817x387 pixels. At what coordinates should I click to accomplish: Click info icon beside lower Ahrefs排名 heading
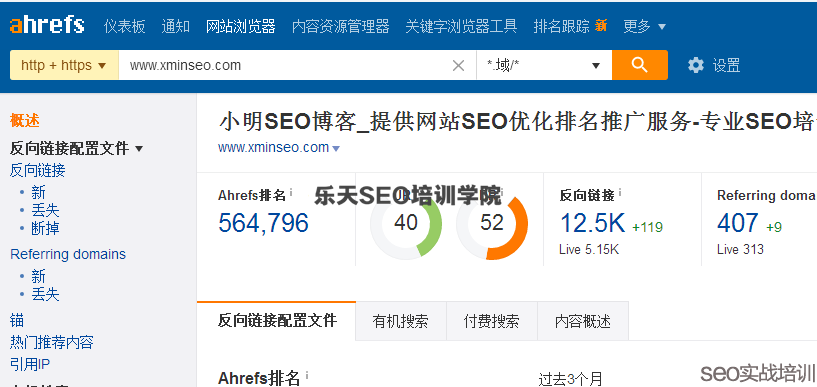point(306,375)
